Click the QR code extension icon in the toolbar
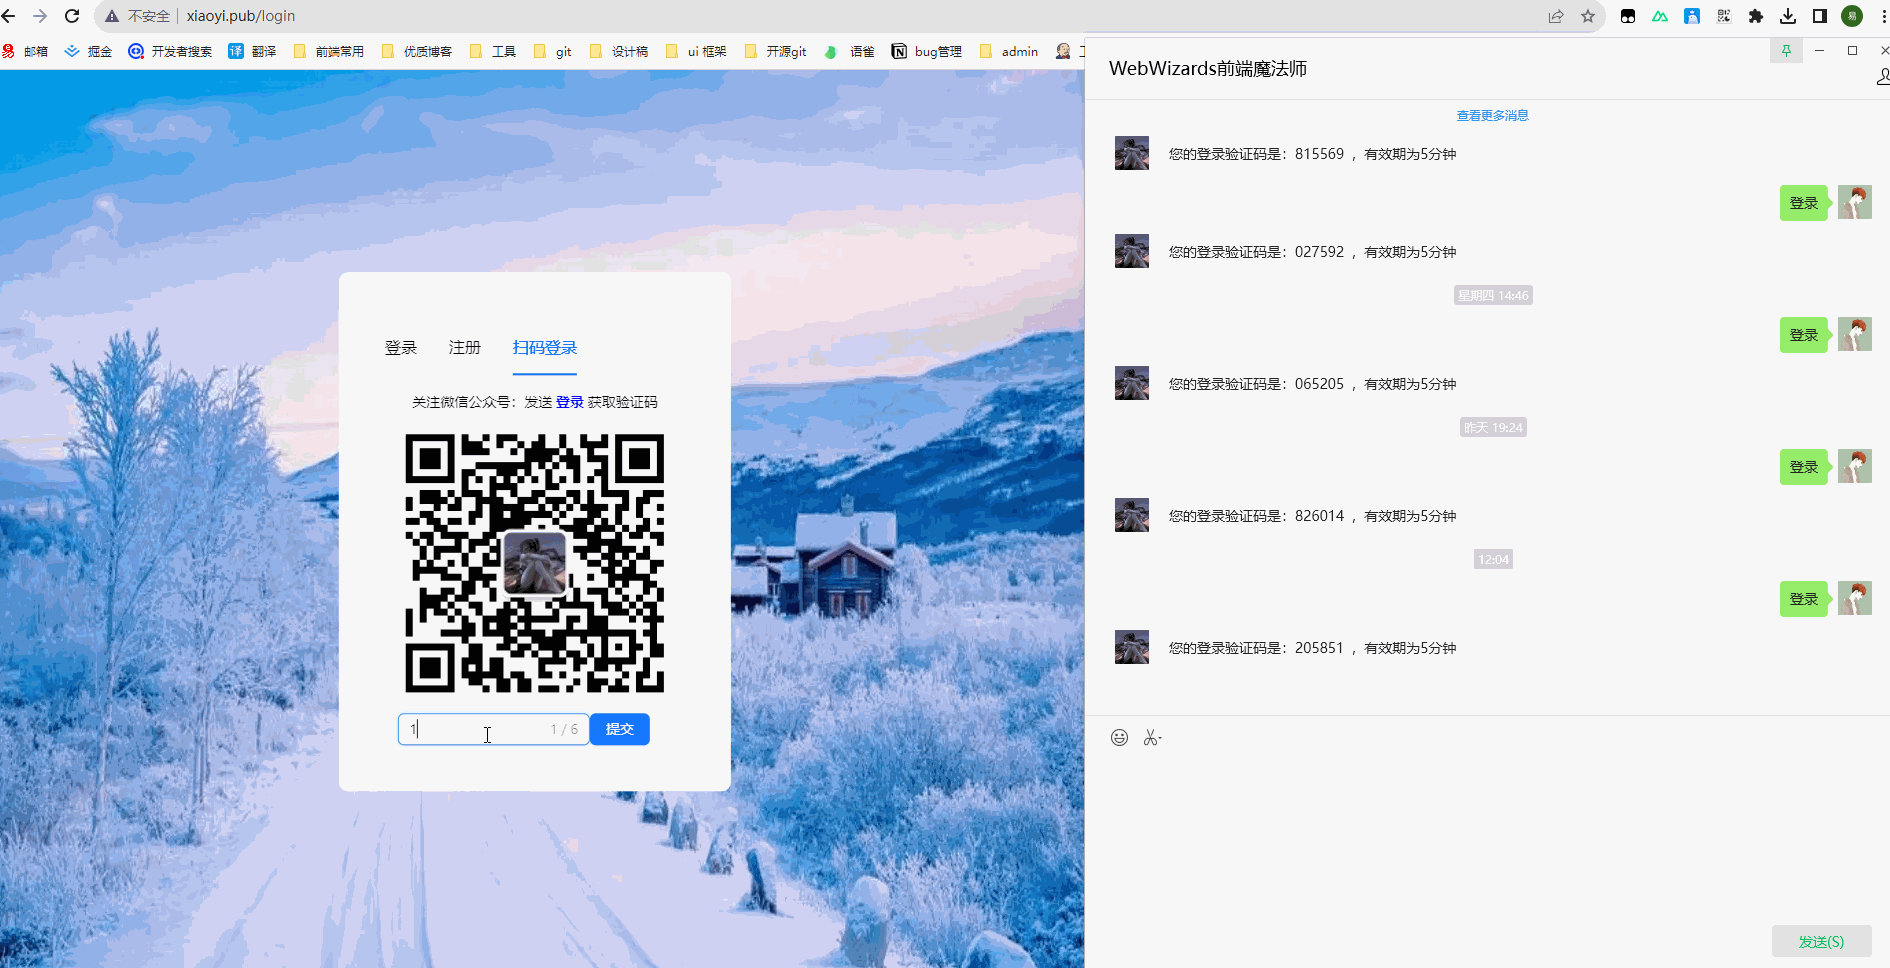Viewport: 1890px width, 968px height. (1725, 16)
